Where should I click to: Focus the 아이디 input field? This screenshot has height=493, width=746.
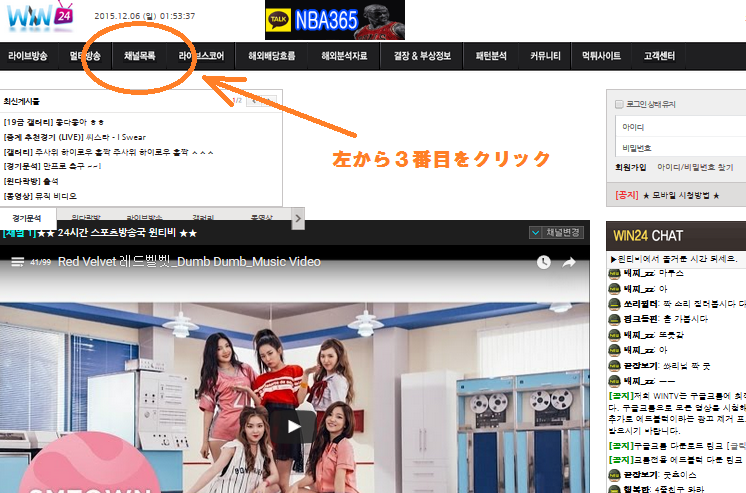[681, 127]
